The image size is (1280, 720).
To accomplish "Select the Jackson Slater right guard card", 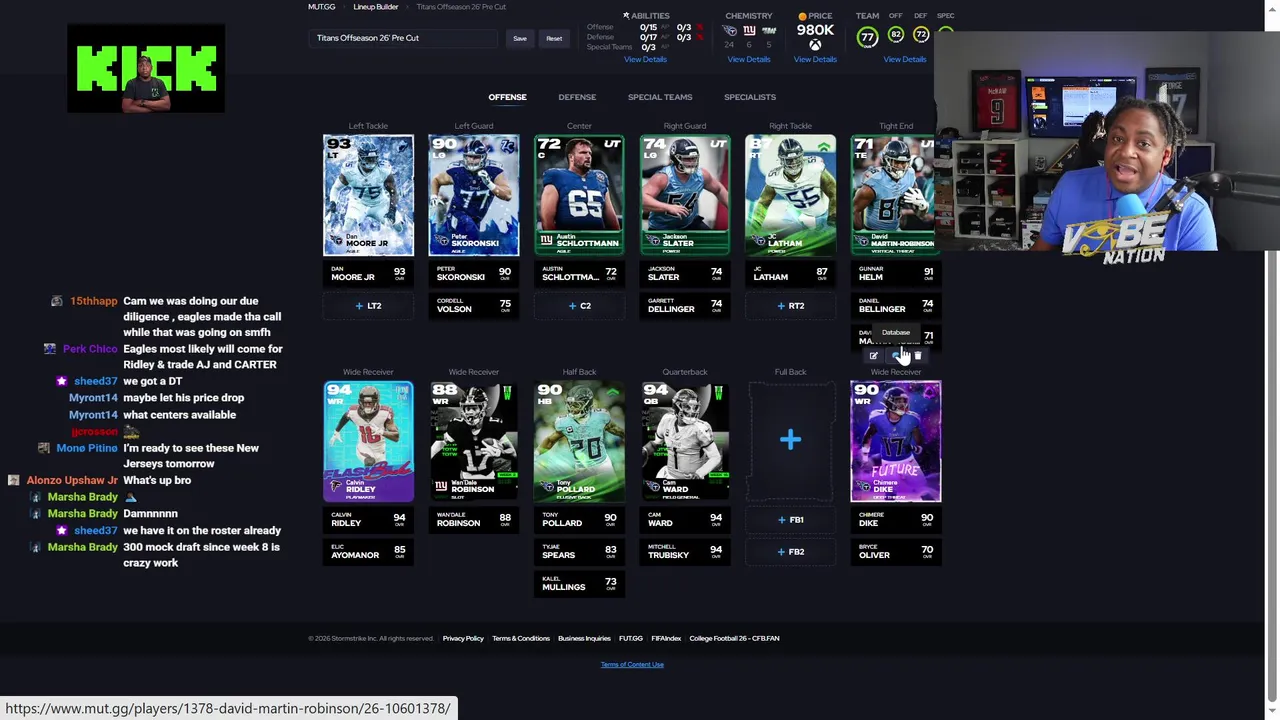I will [x=685, y=195].
